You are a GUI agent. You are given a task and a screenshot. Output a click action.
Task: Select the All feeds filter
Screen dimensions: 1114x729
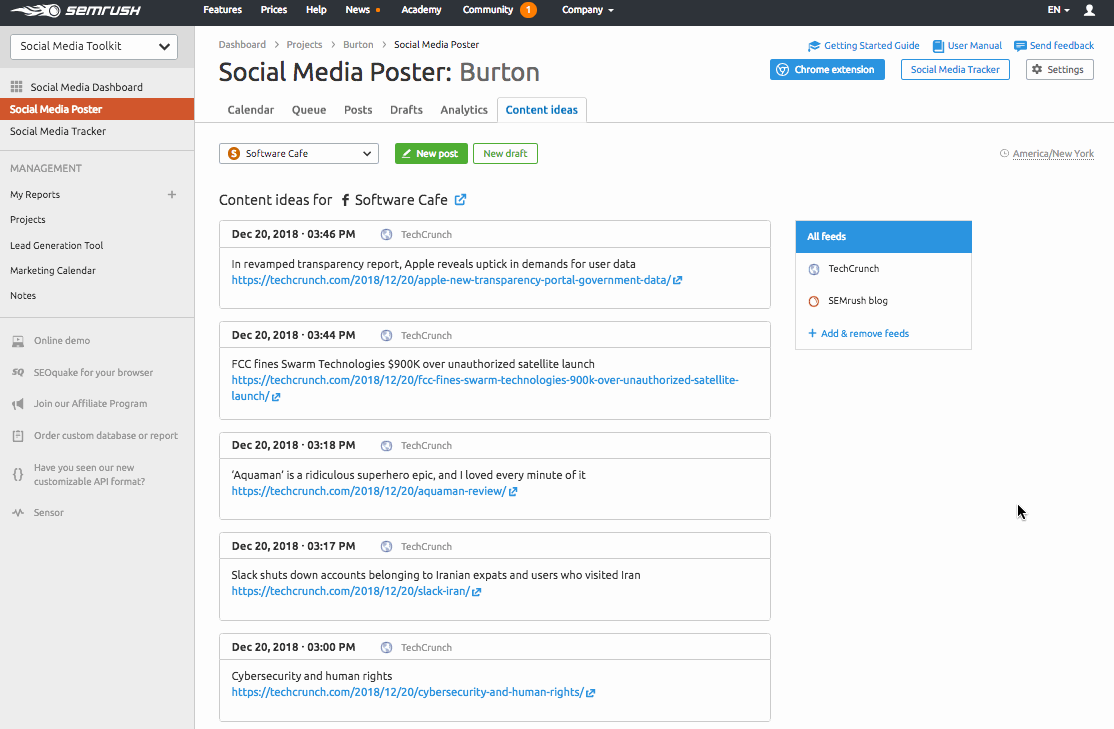[883, 237]
